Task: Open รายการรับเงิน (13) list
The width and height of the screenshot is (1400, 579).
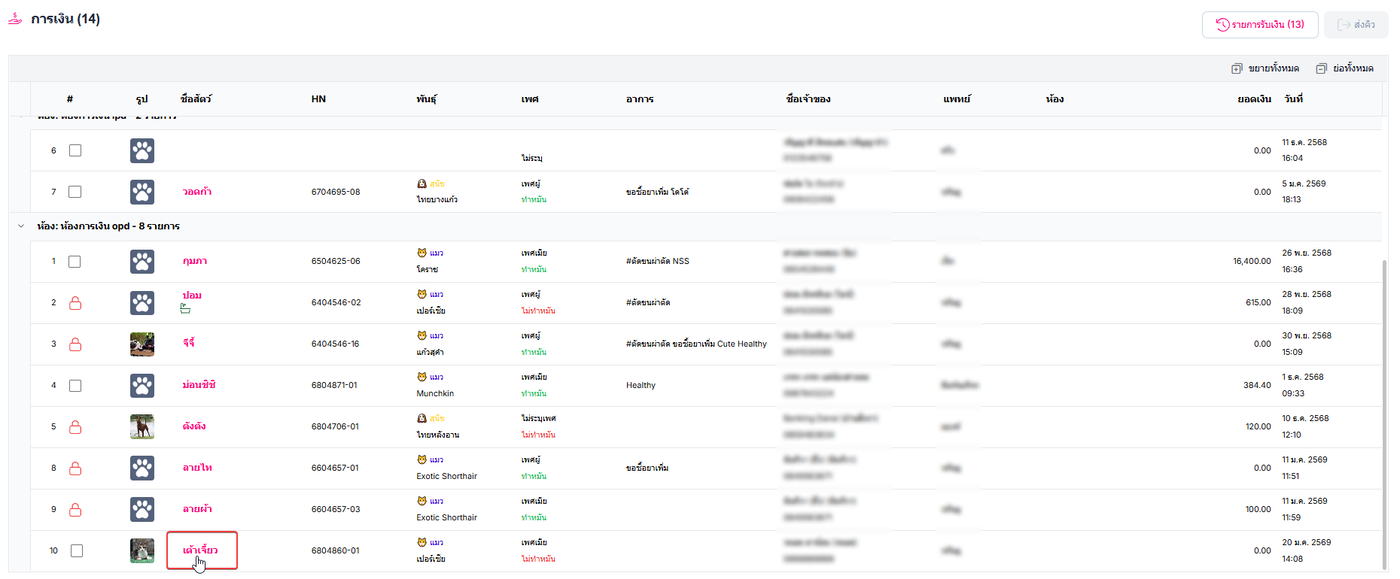Action: pyautogui.click(x=1259, y=25)
